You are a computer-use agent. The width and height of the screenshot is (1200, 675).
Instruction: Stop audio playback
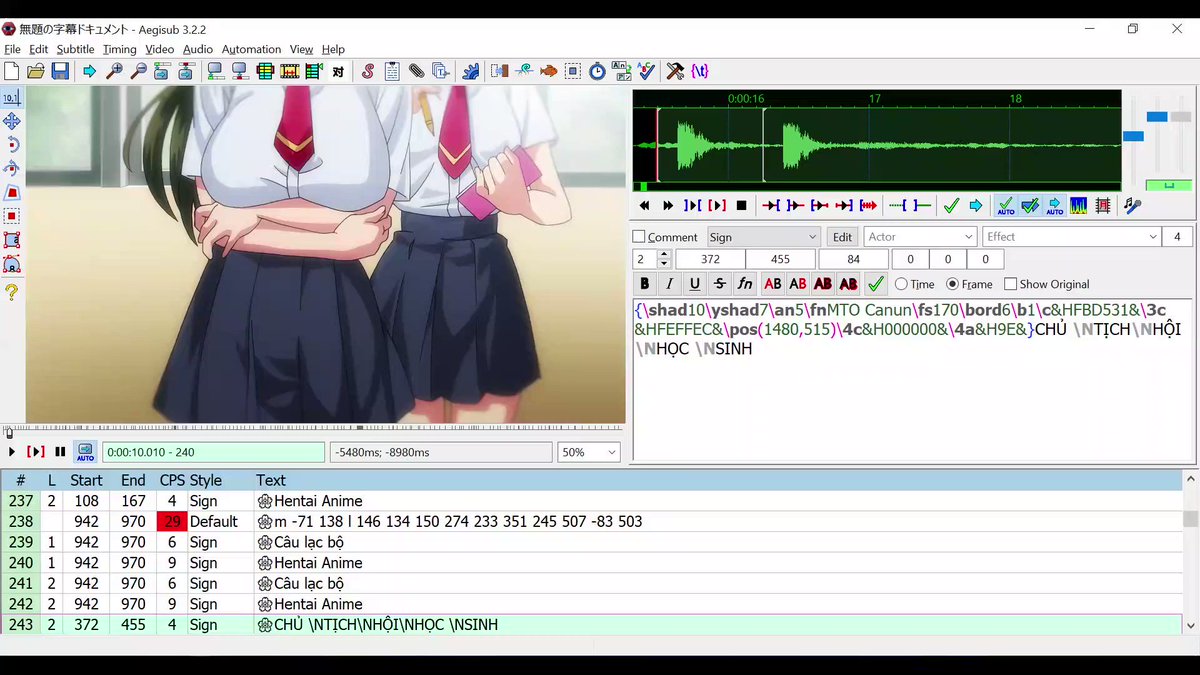point(741,205)
